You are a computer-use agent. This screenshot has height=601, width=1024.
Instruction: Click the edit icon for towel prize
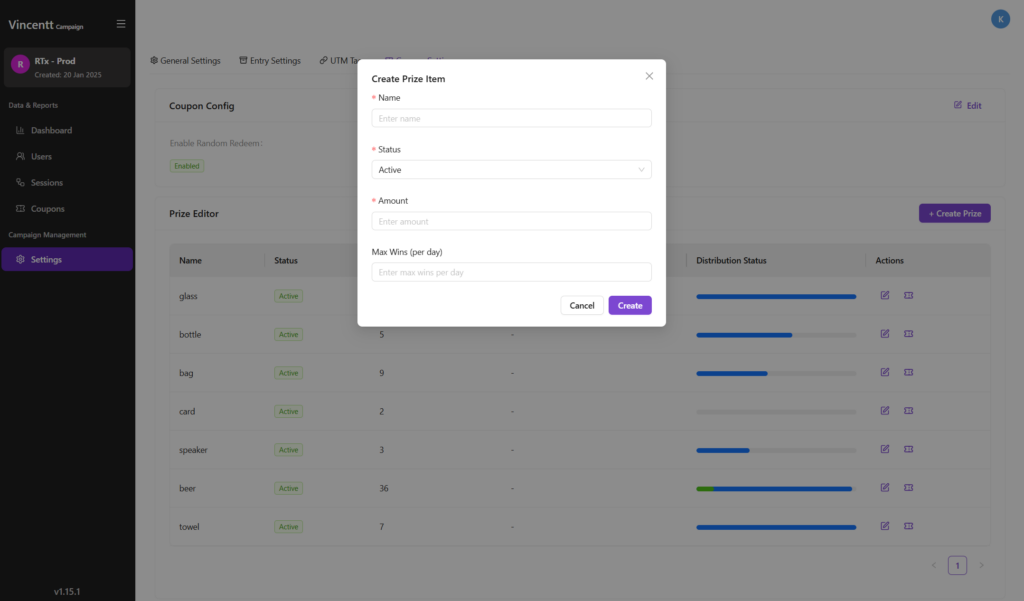point(884,526)
